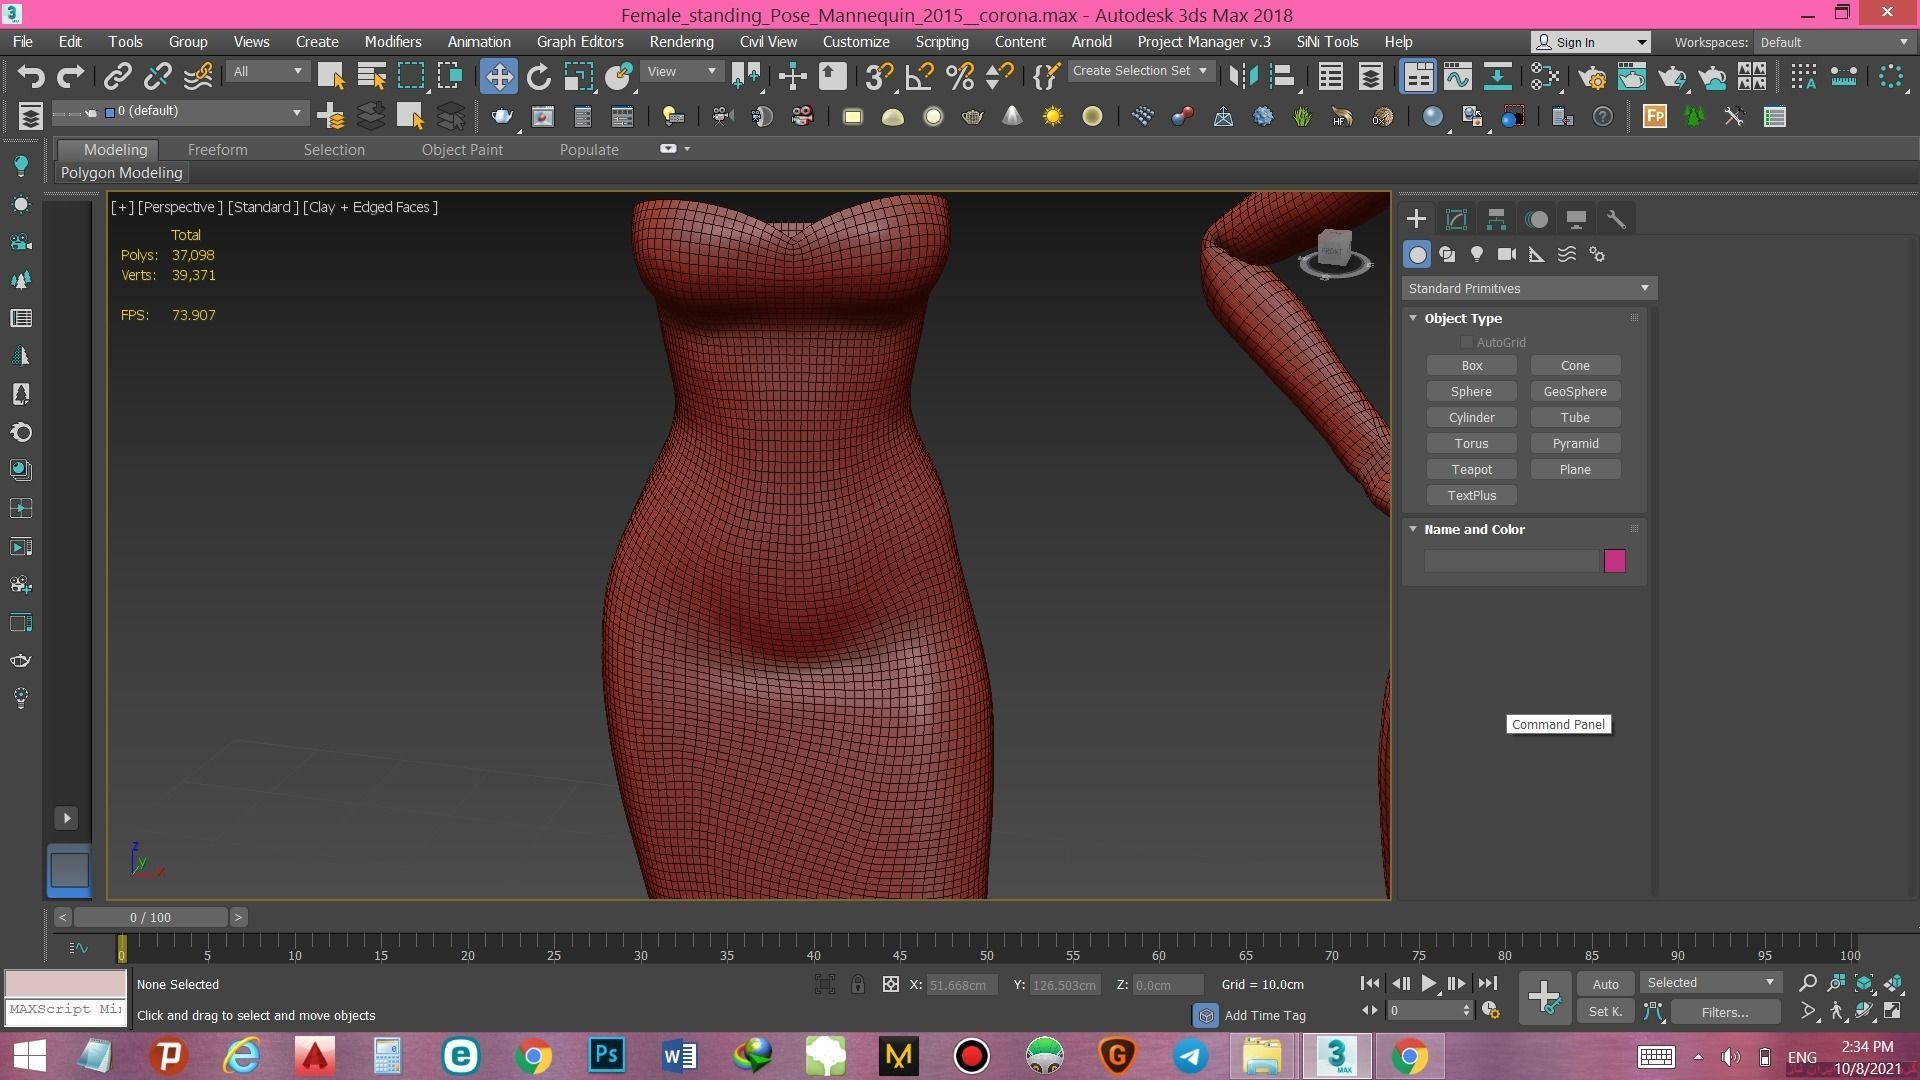Toggle the AutoGrid checkbox
This screenshot has height=1080, width=1920.
click(1467, 342)
